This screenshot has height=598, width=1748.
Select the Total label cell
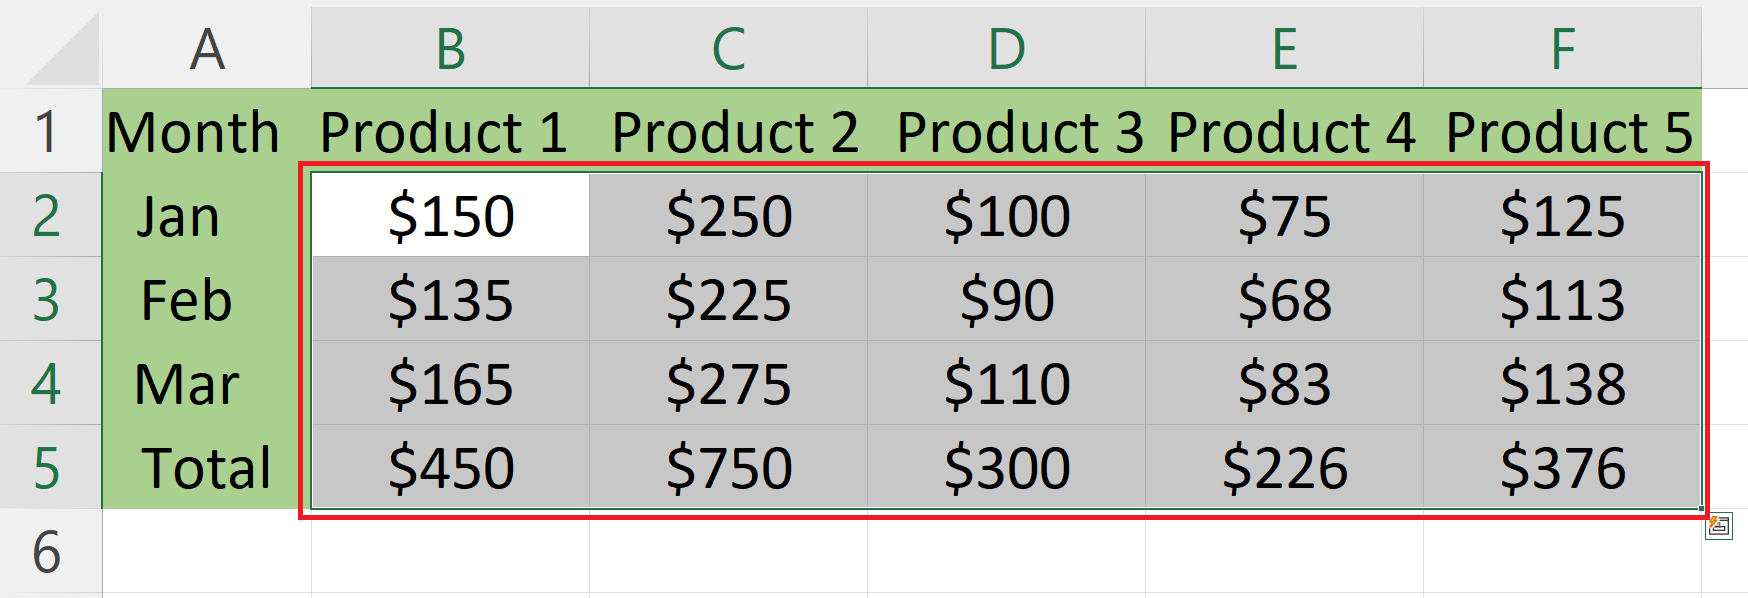[x=207, y=467]
